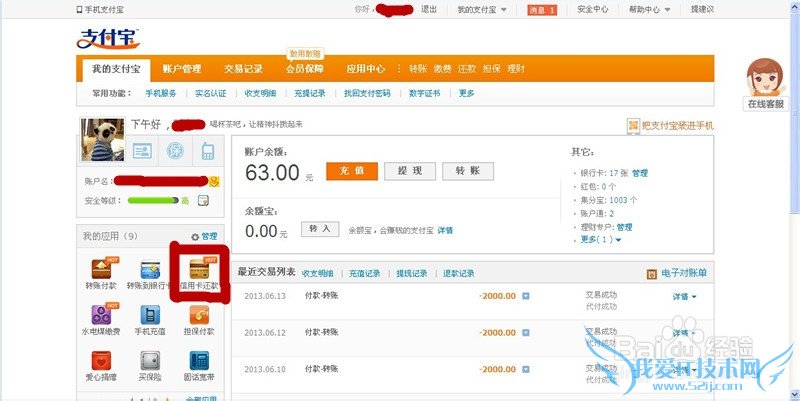This screenshot has width=800, height=401.
Task: Click the icon next to security level
Action: click(x=203, y=200)
